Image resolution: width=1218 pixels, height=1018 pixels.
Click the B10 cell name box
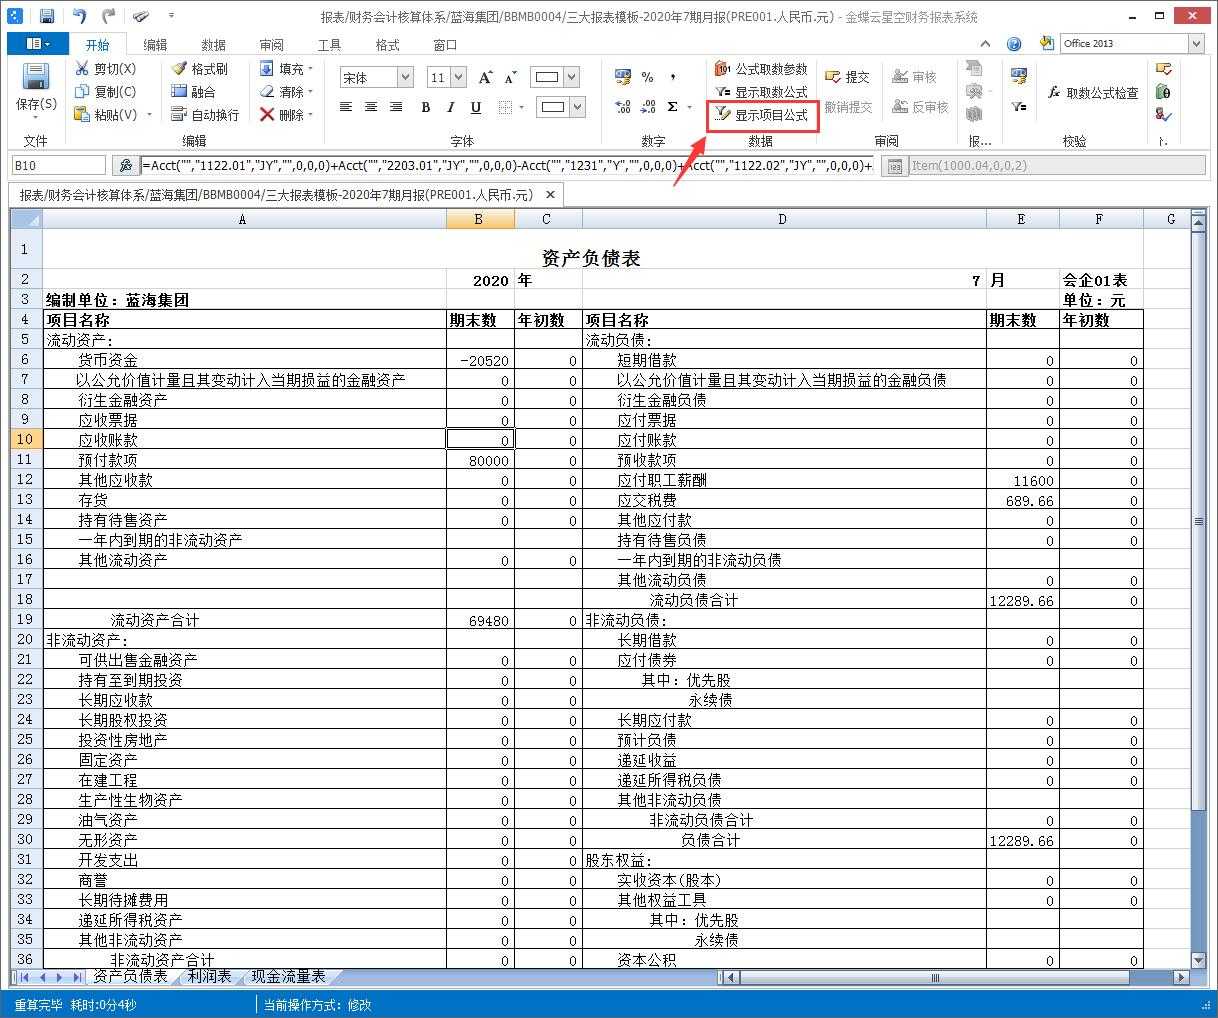[x=58, y=166]
